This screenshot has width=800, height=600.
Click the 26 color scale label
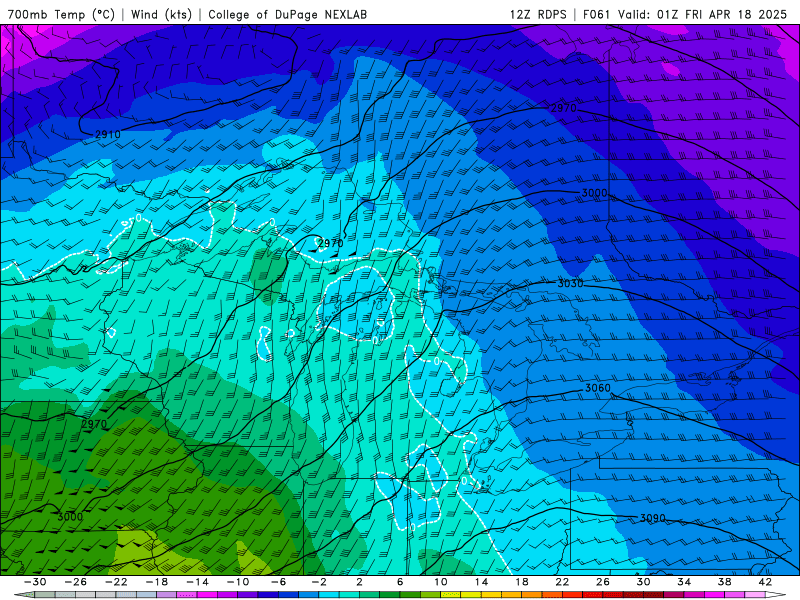(x=603, y=582)
